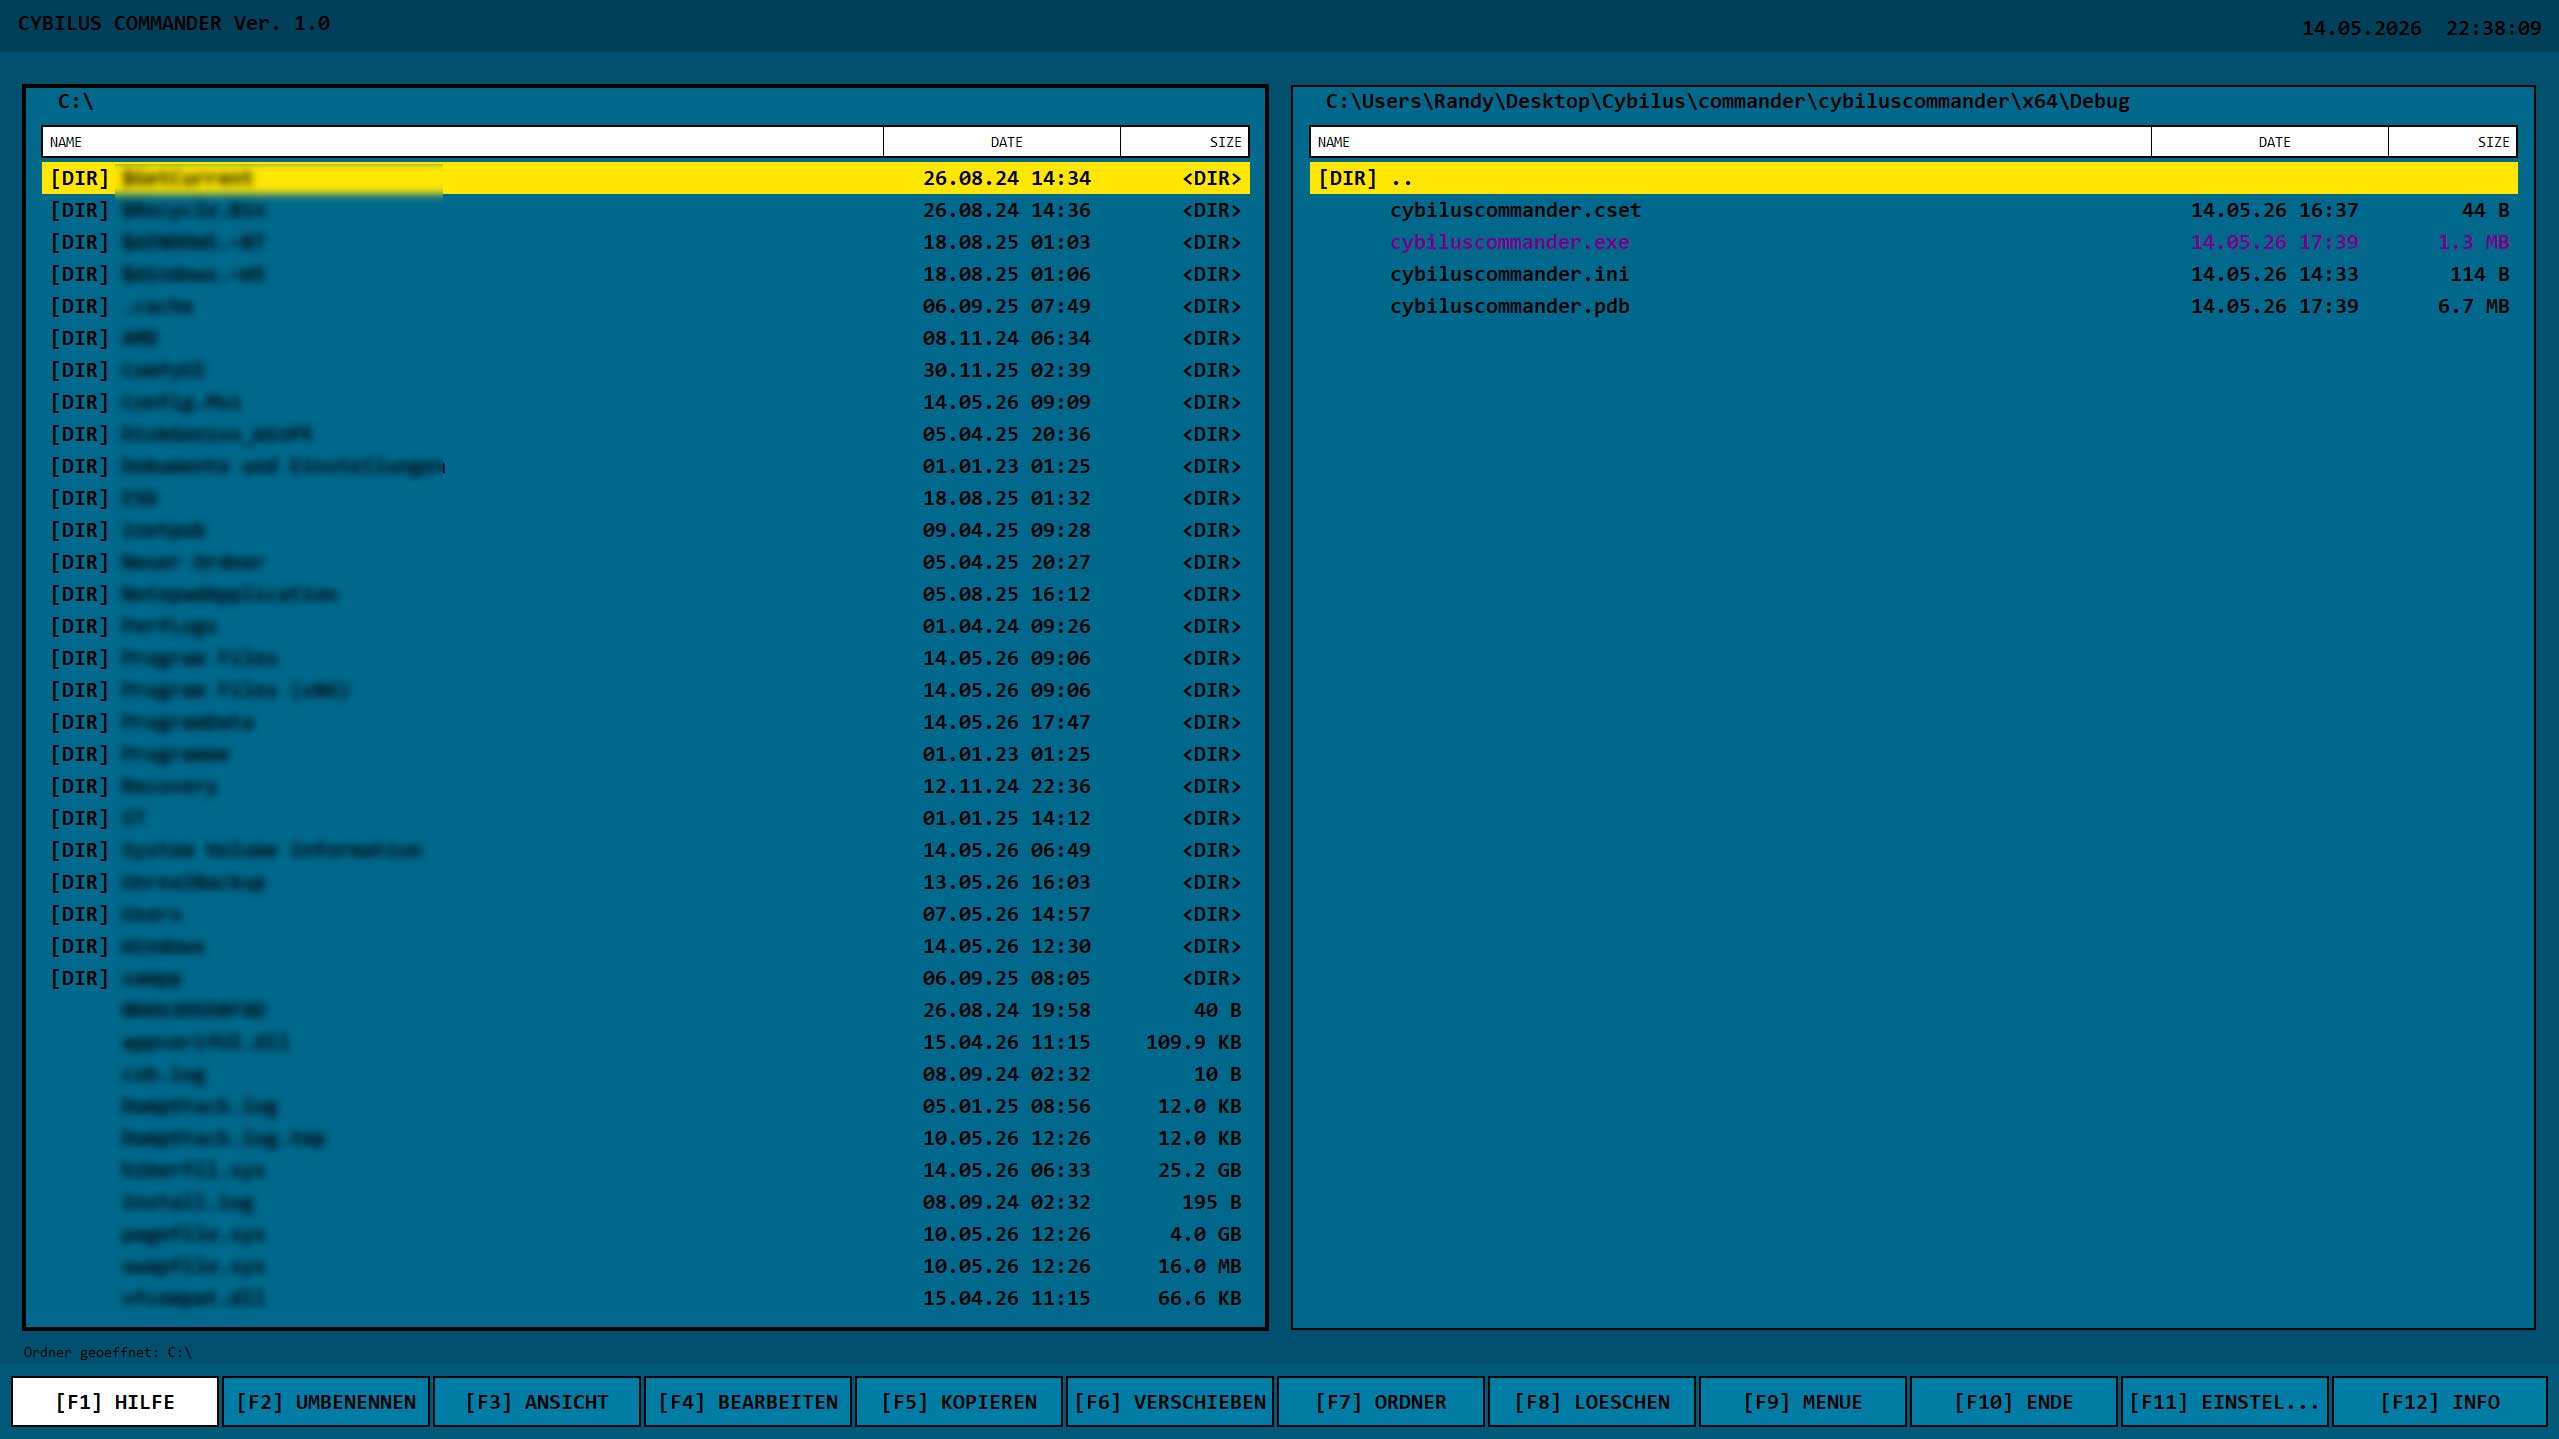Select the folder row dated 12.11.24 22:36
Image resolution: width=2559 pixels, height=1439 pixels.
(646, 786)
